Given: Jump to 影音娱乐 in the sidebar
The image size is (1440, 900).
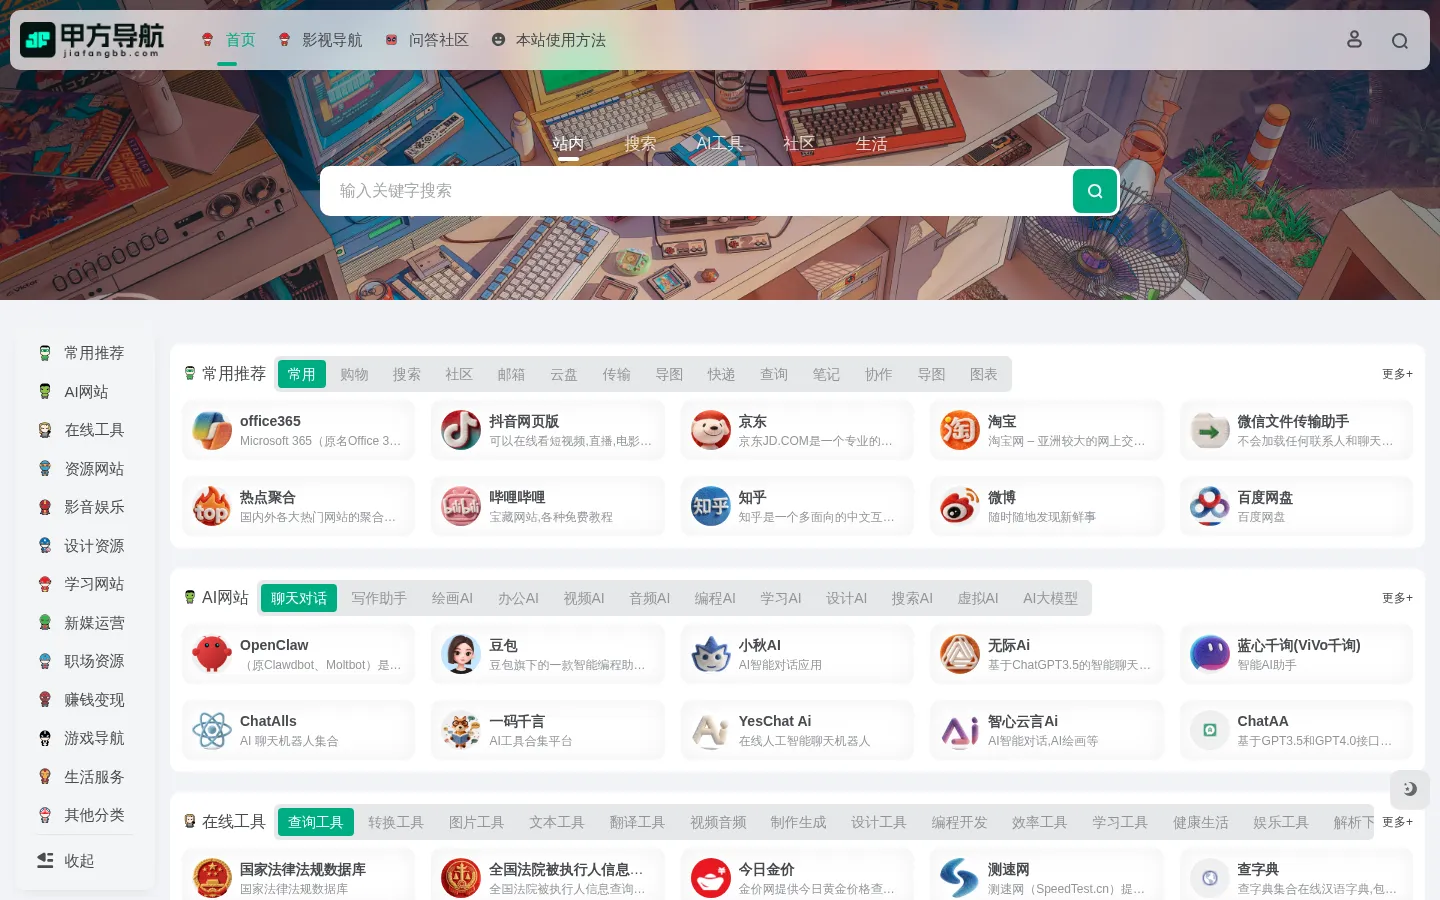Looking at the screenshot, I should (x=82, y=507).
